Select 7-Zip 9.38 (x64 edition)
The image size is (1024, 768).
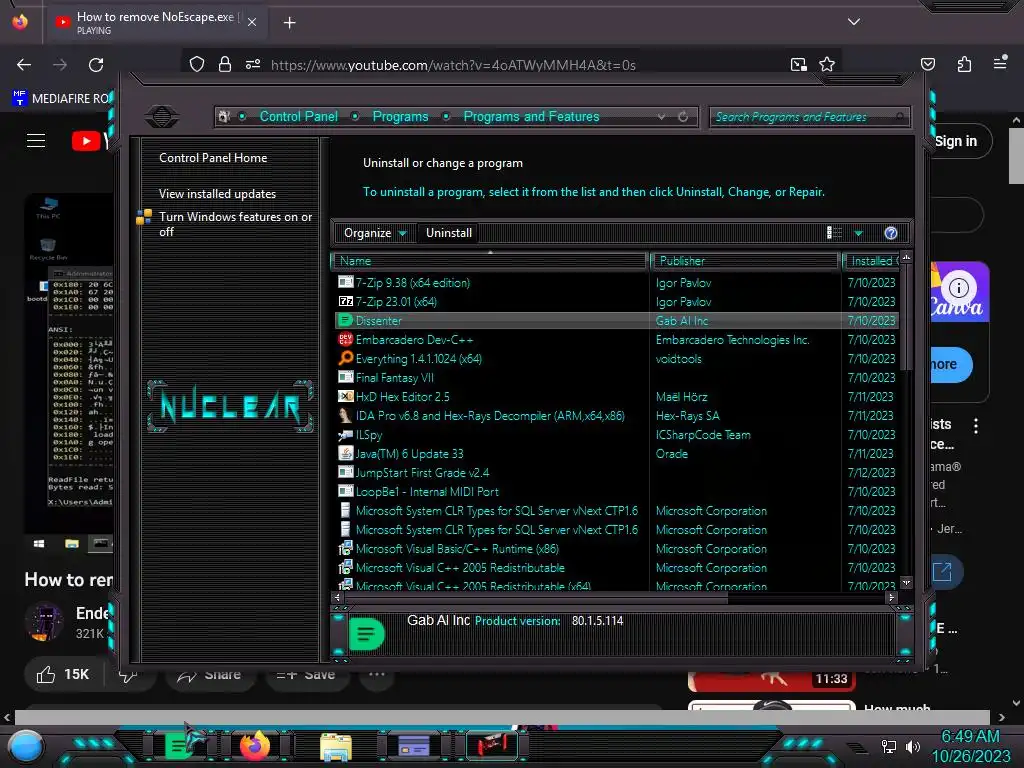coord(616,283)
